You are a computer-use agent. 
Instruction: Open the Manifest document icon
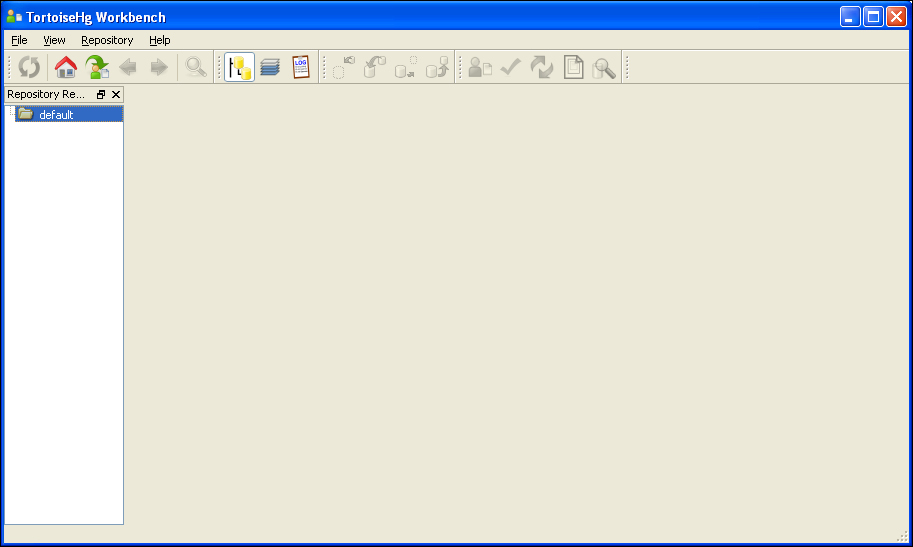tap(573, 67)
